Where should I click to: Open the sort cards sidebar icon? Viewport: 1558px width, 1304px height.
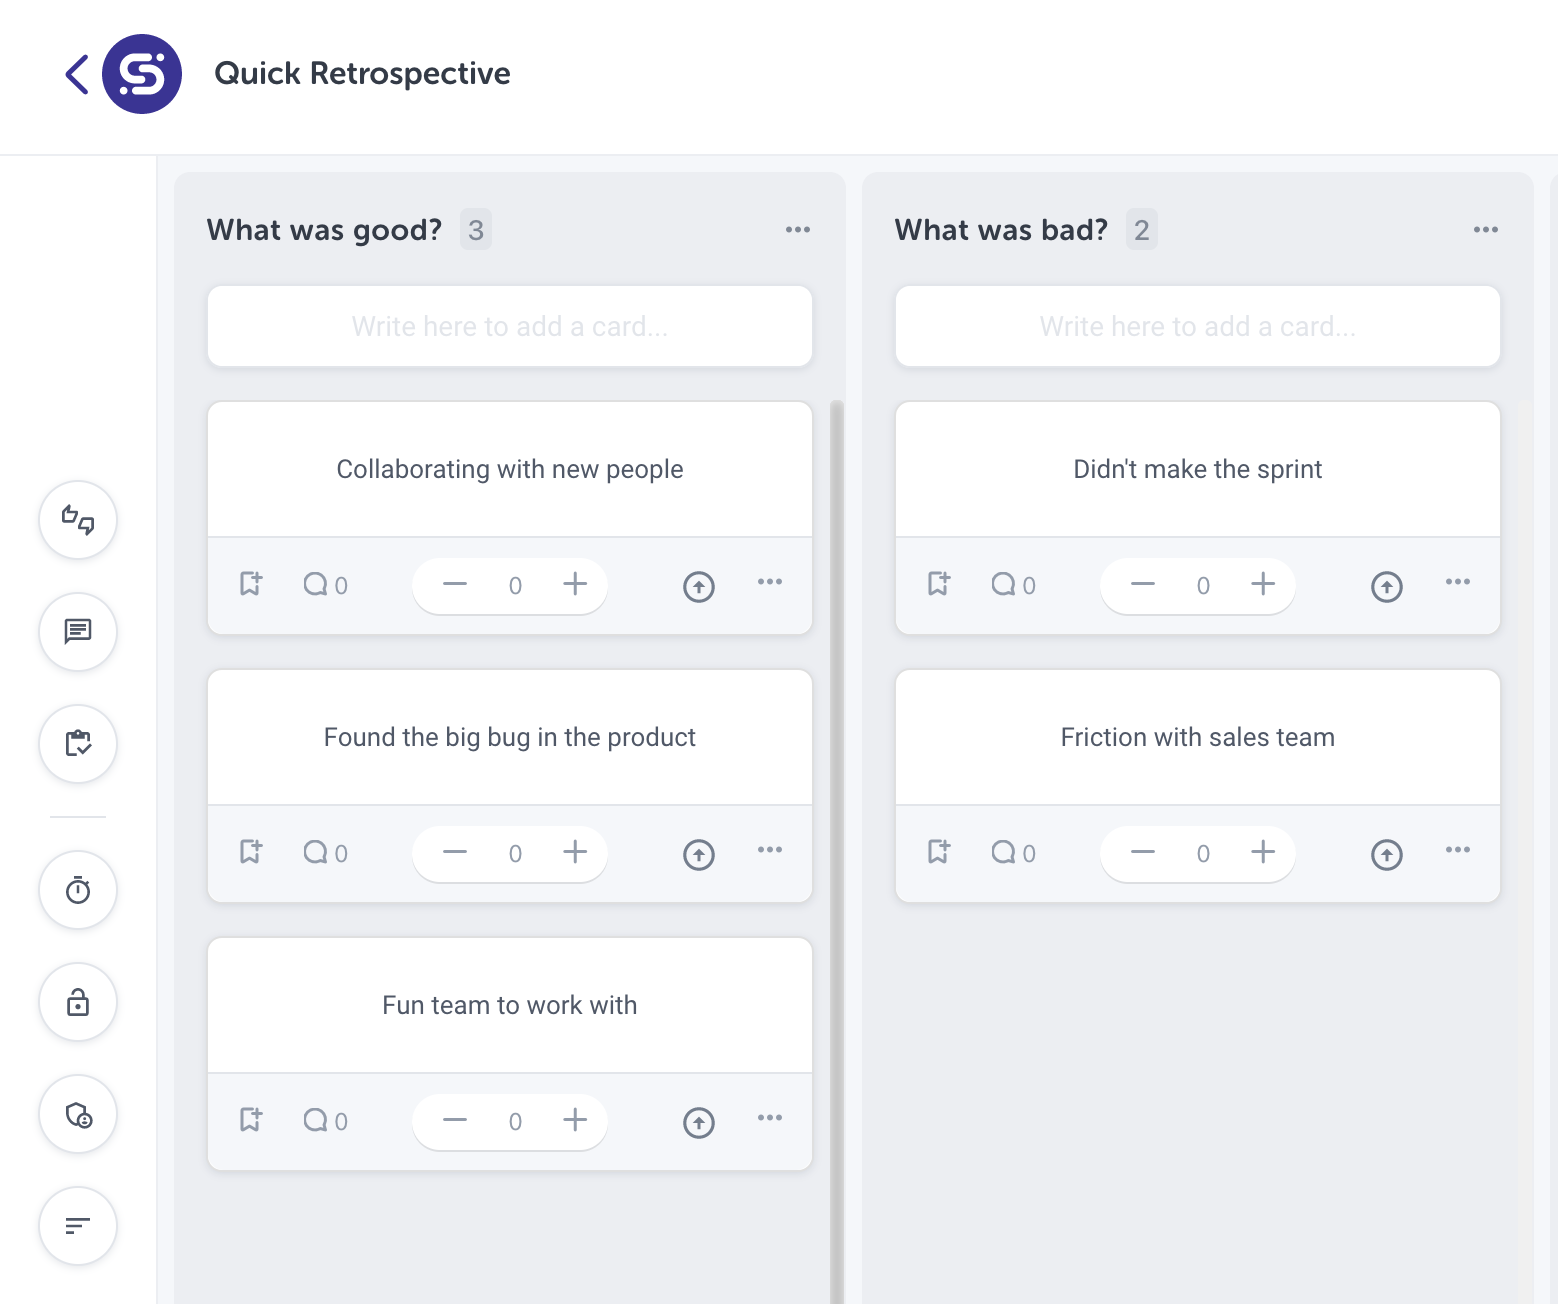pos(78,1226)
